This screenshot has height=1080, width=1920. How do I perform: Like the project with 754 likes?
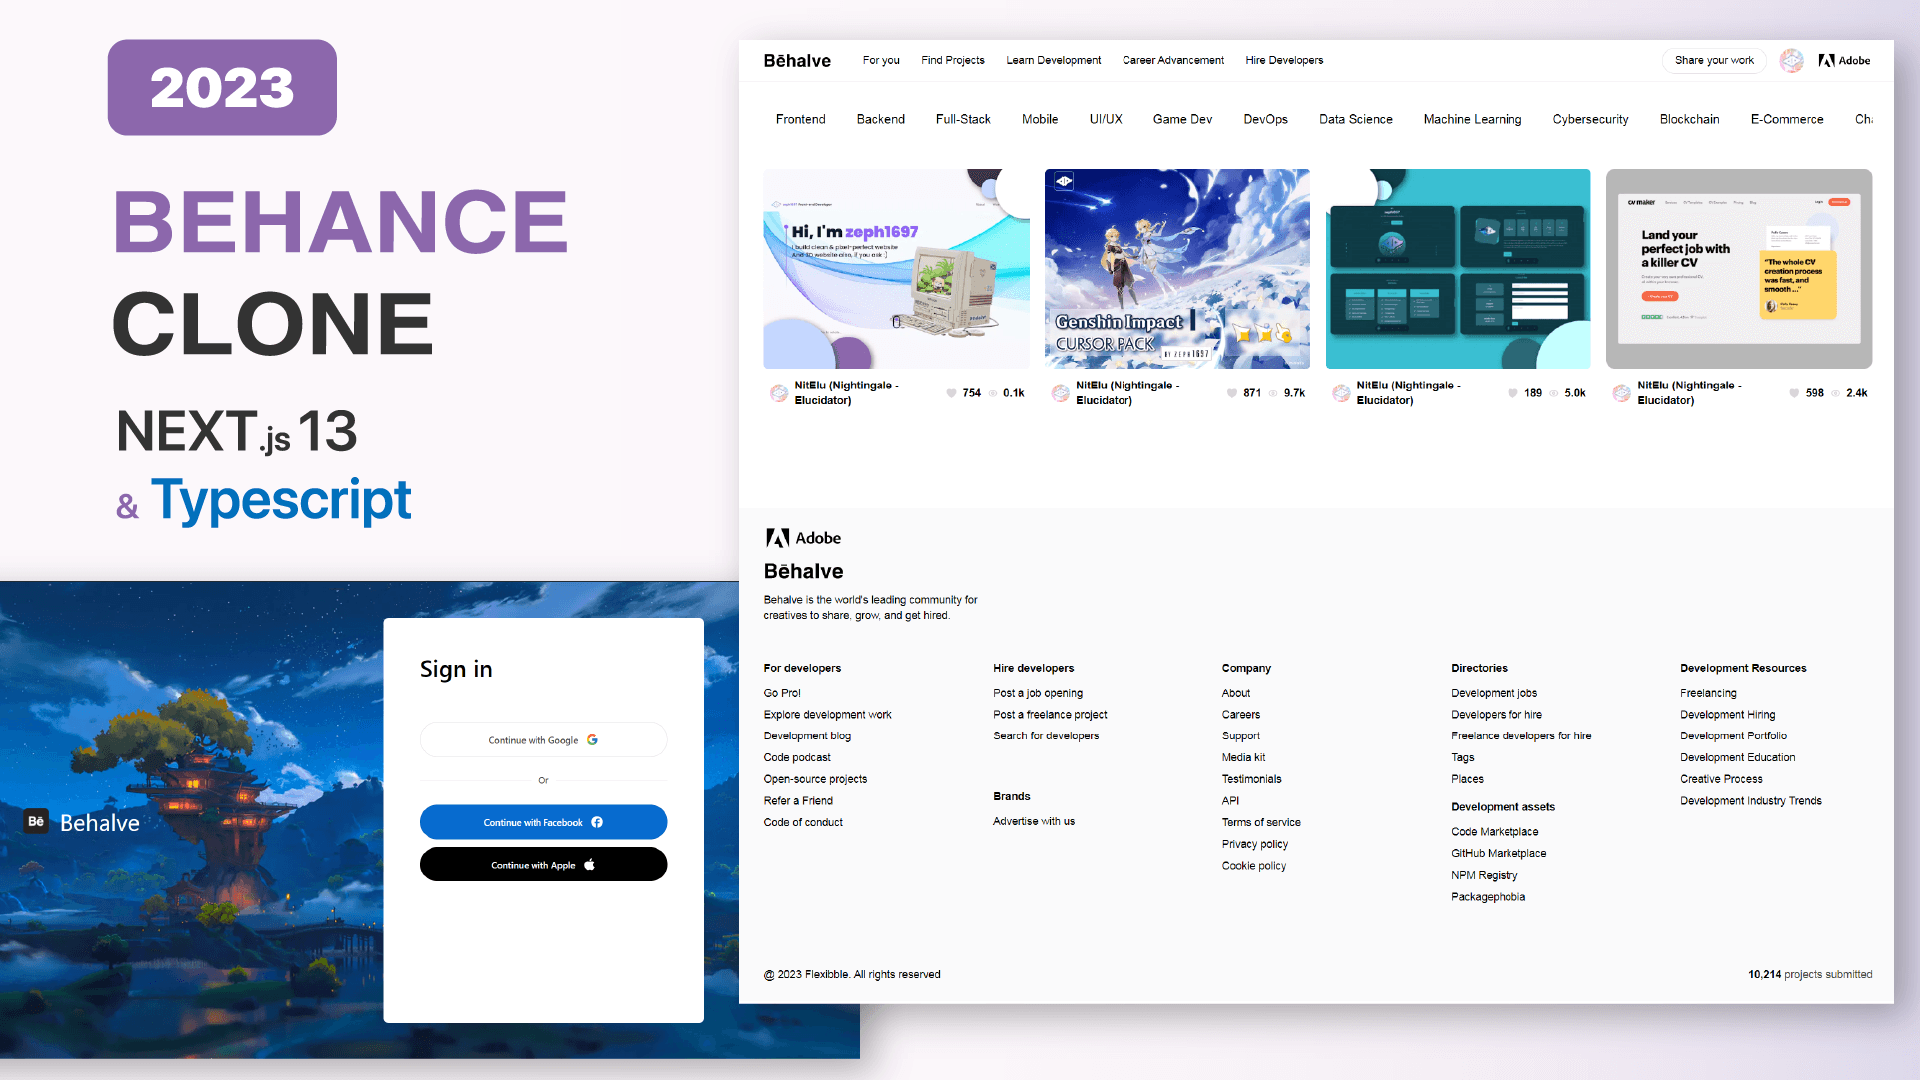coord(951,393)
